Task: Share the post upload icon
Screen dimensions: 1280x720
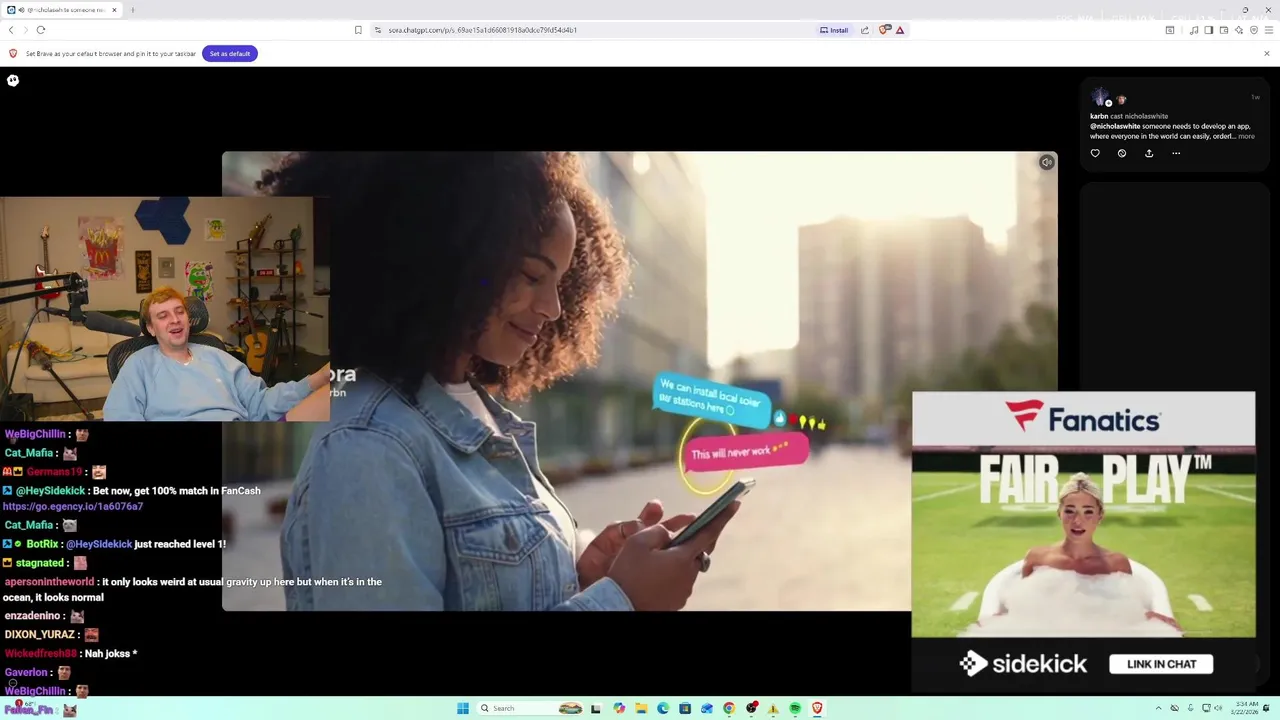Action: pos(1149,153)
